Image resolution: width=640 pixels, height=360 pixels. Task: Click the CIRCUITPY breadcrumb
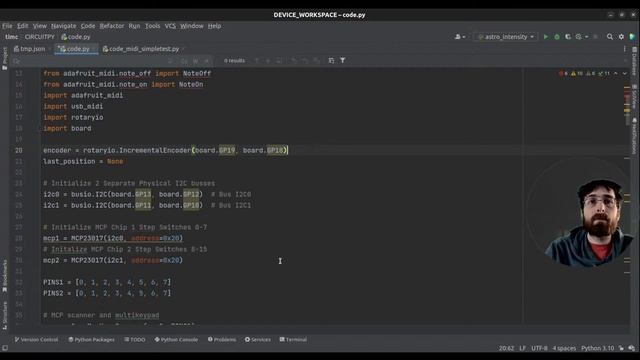click(x=40, y=37)
